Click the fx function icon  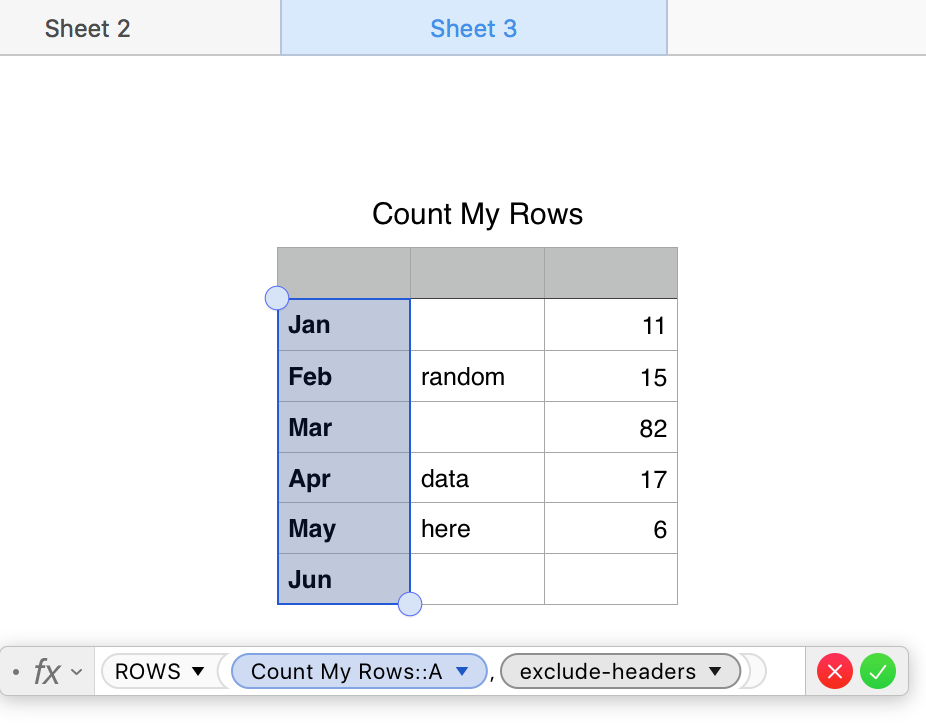47,672
